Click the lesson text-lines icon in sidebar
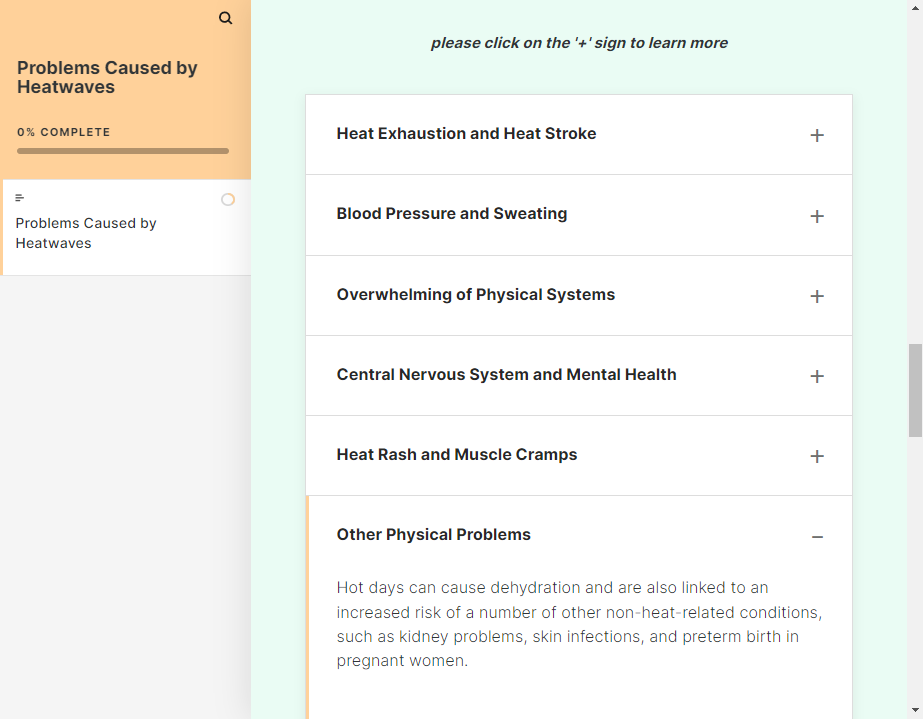This screenshot has height=722, width=924. tap(19, 198)
